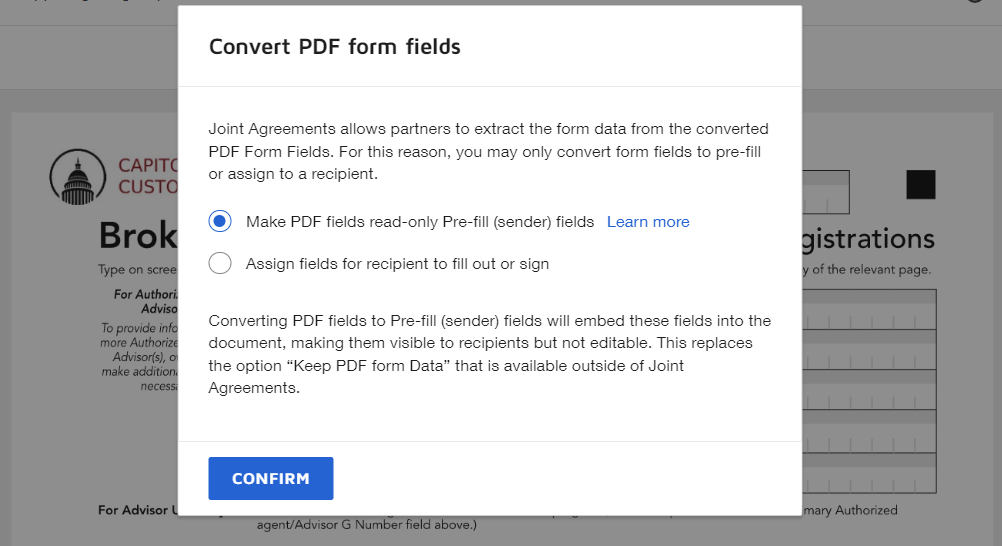Click the "Make PDF fields read-only" option label
The image size is (1002, 546).
tap(420, 222)
